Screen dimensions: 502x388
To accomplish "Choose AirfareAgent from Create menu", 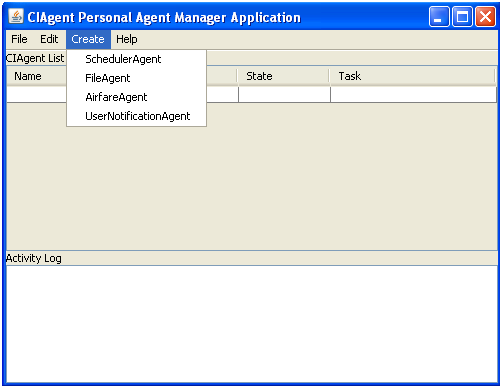I will click(136, 97).
